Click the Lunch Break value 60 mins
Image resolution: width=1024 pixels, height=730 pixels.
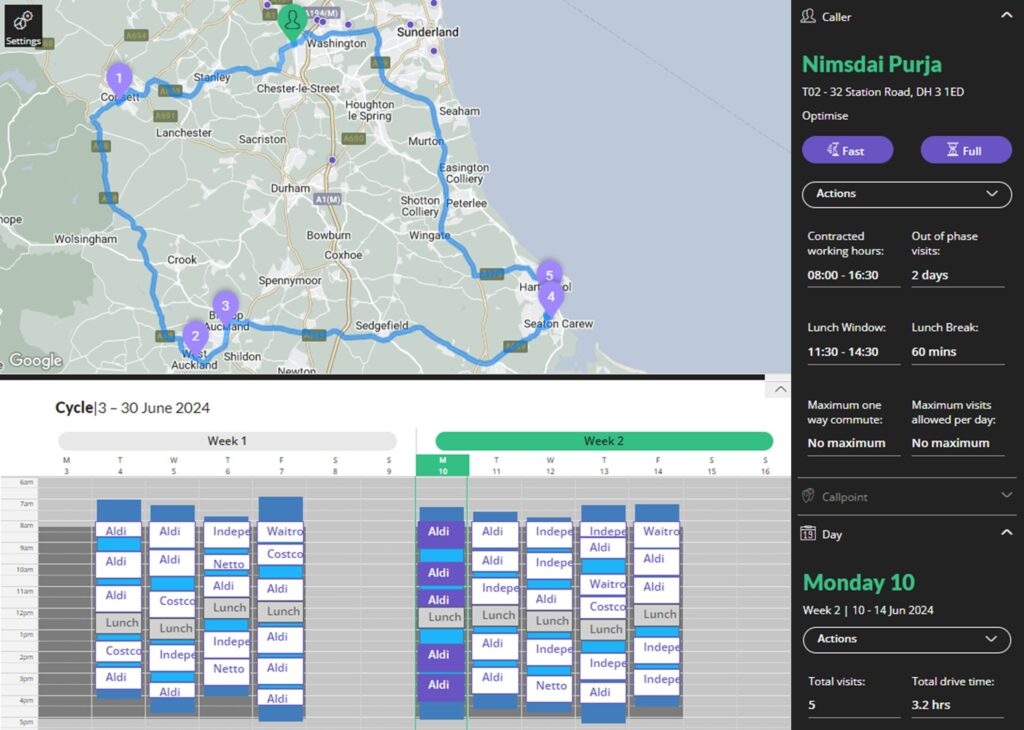point(934,352)
